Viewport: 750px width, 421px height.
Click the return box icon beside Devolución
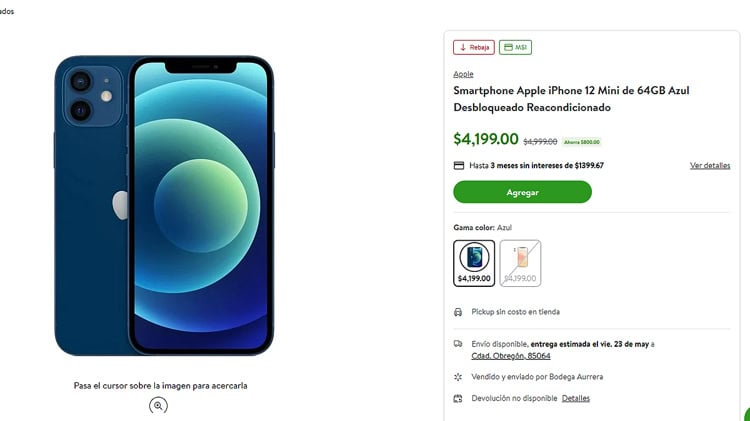[458, 398]
